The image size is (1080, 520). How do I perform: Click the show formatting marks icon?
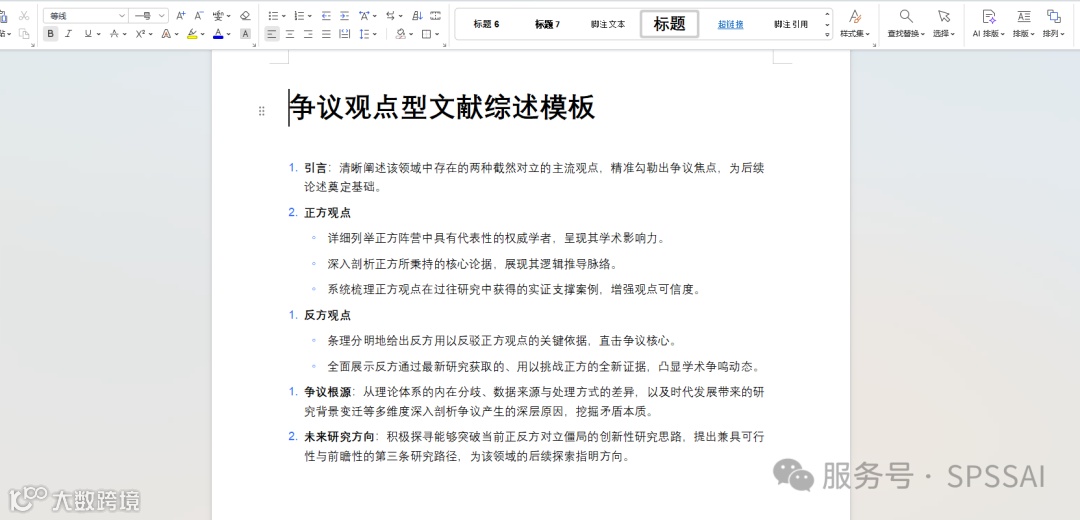click(x=435, y=15)
